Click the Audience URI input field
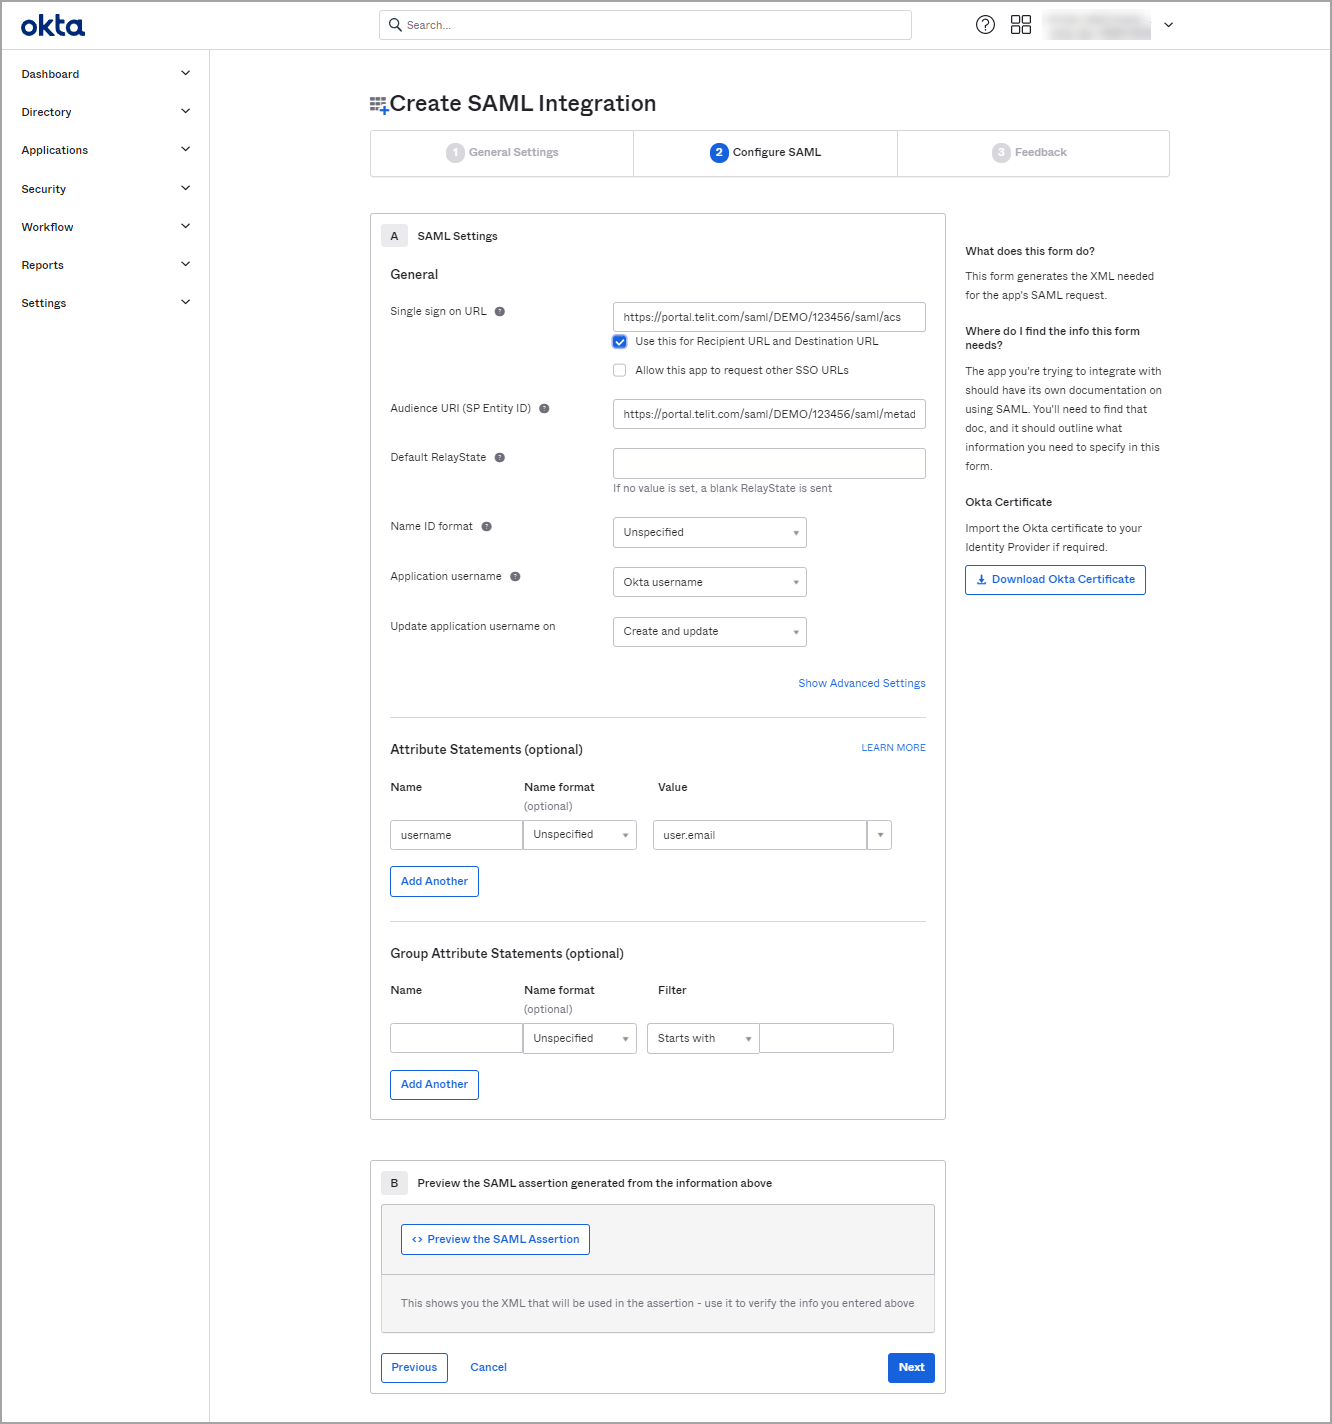This screenshot has width=1332, height=1424. pos(769,414)
